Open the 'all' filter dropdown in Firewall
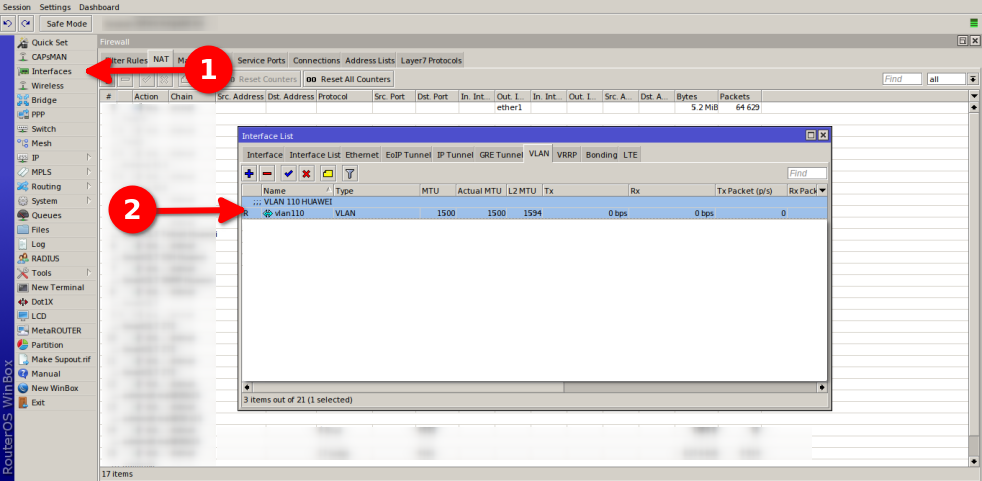 (x=973, y=79)
